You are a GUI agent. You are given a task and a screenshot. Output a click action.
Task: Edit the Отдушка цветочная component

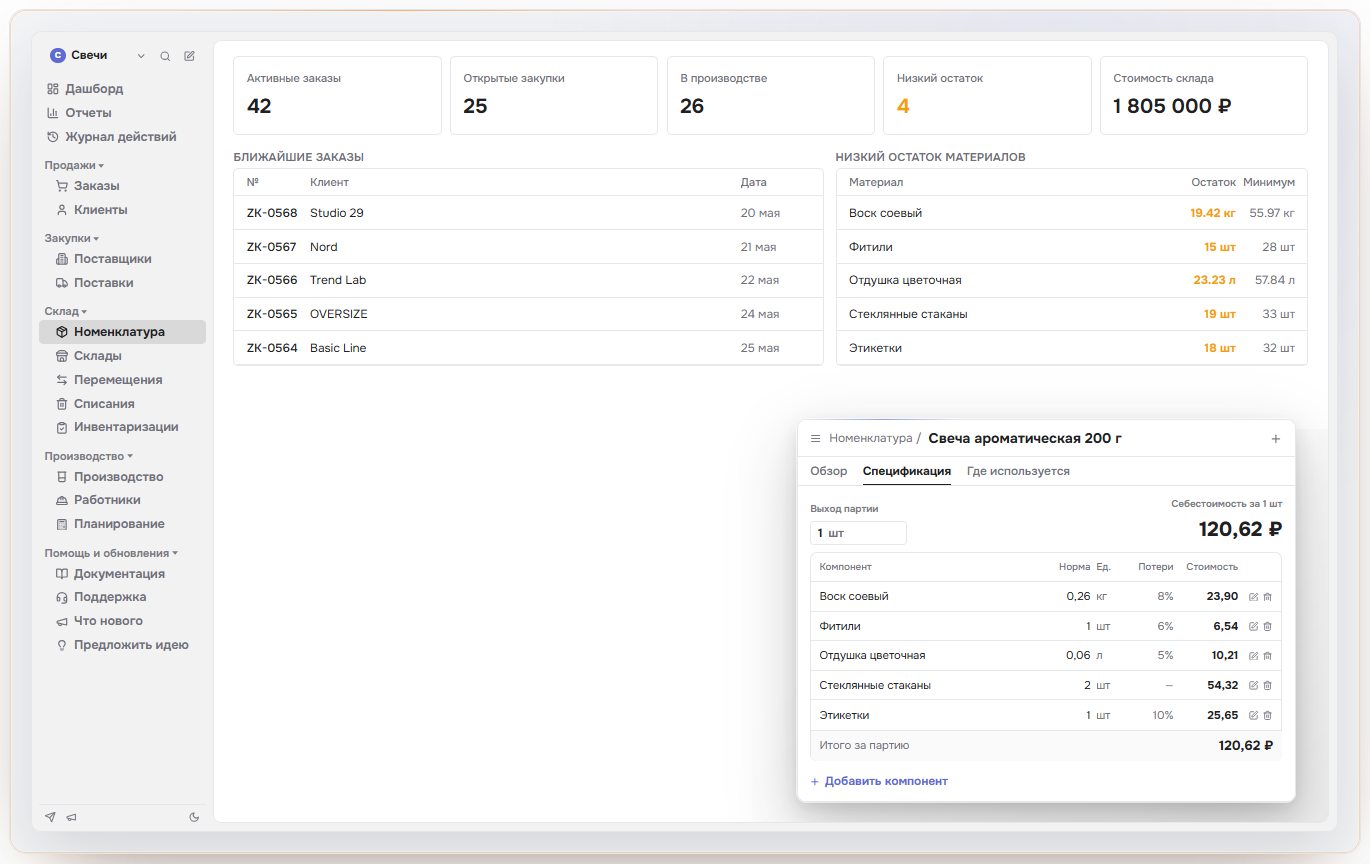point(1254,656)
